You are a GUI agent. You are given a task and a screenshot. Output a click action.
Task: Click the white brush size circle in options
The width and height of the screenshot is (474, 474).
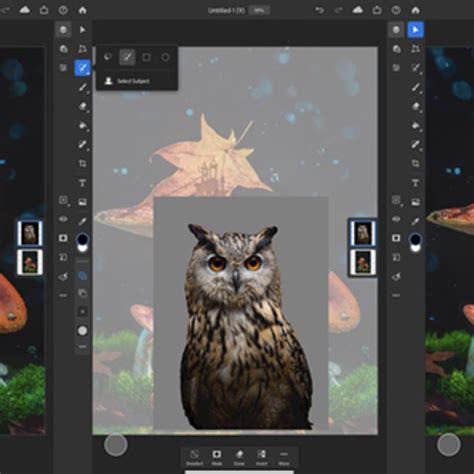point(82,330)
